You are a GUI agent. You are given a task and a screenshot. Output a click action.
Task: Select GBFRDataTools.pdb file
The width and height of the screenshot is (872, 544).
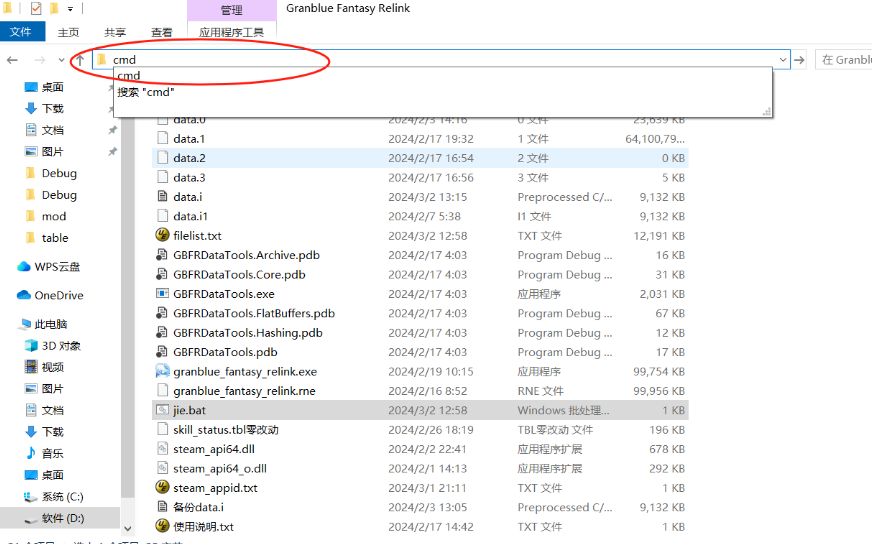[x=225, y=352]
